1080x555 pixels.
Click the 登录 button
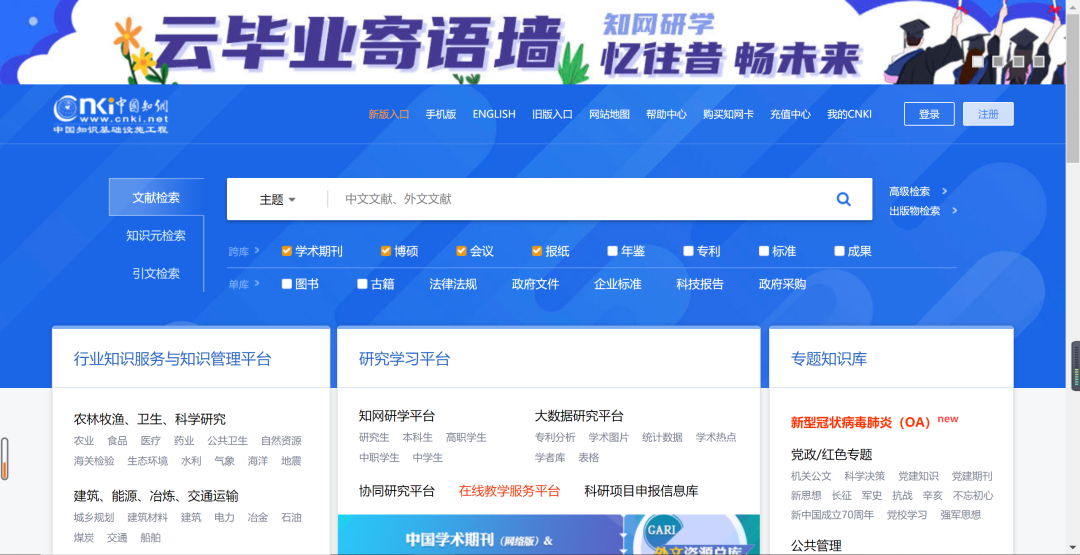coord(929,114)
